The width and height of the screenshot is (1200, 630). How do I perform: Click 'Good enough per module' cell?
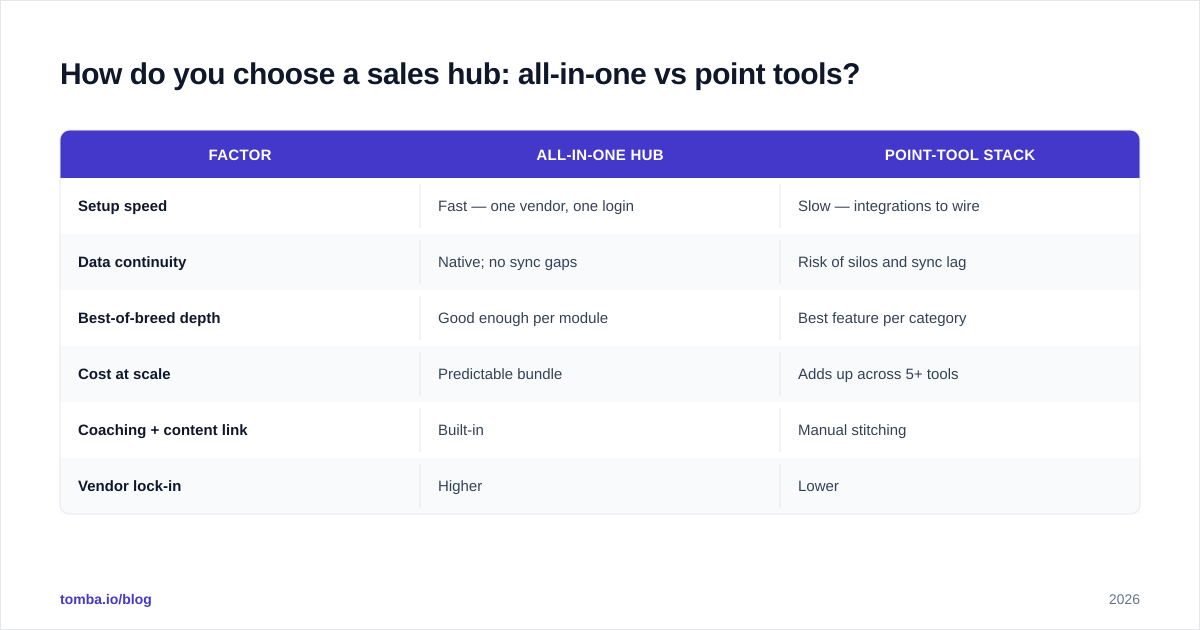tap(523, 318)
